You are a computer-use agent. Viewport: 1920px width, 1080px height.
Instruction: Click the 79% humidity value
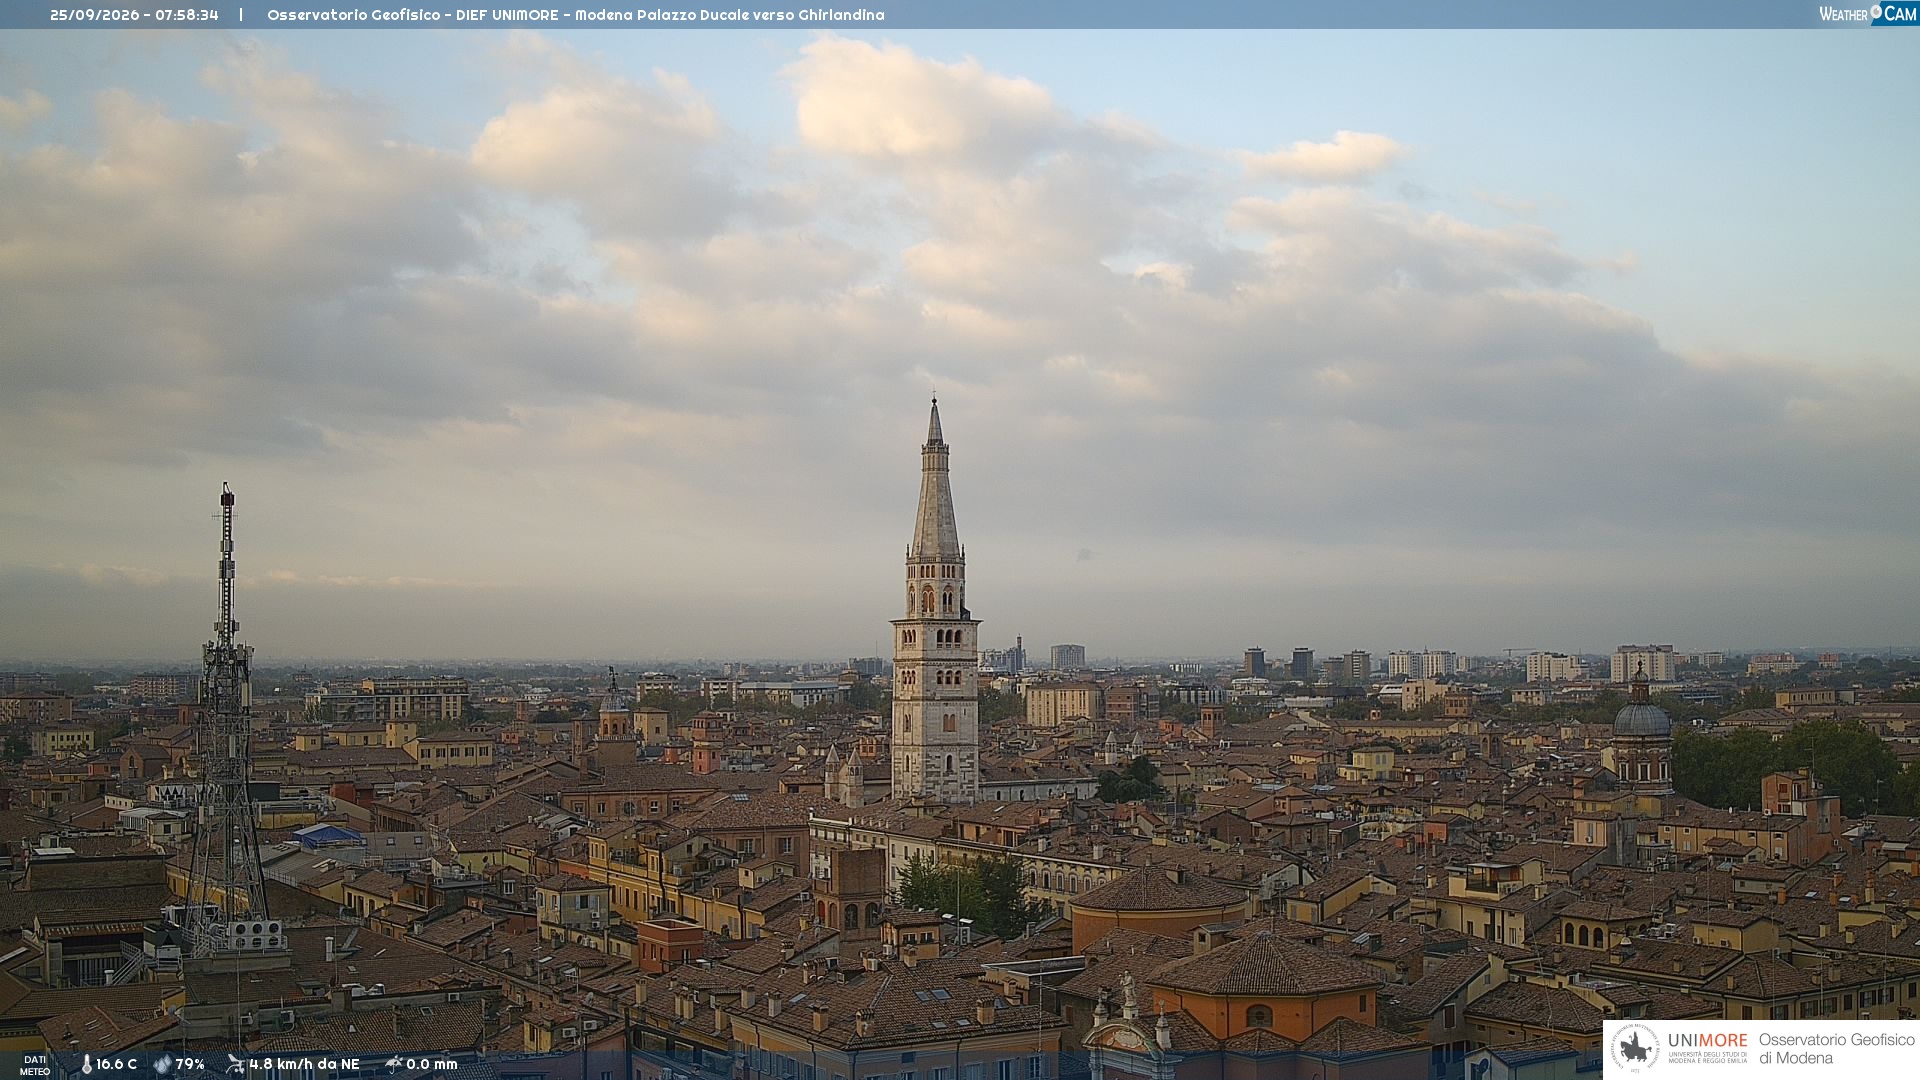pos(190,1064)
